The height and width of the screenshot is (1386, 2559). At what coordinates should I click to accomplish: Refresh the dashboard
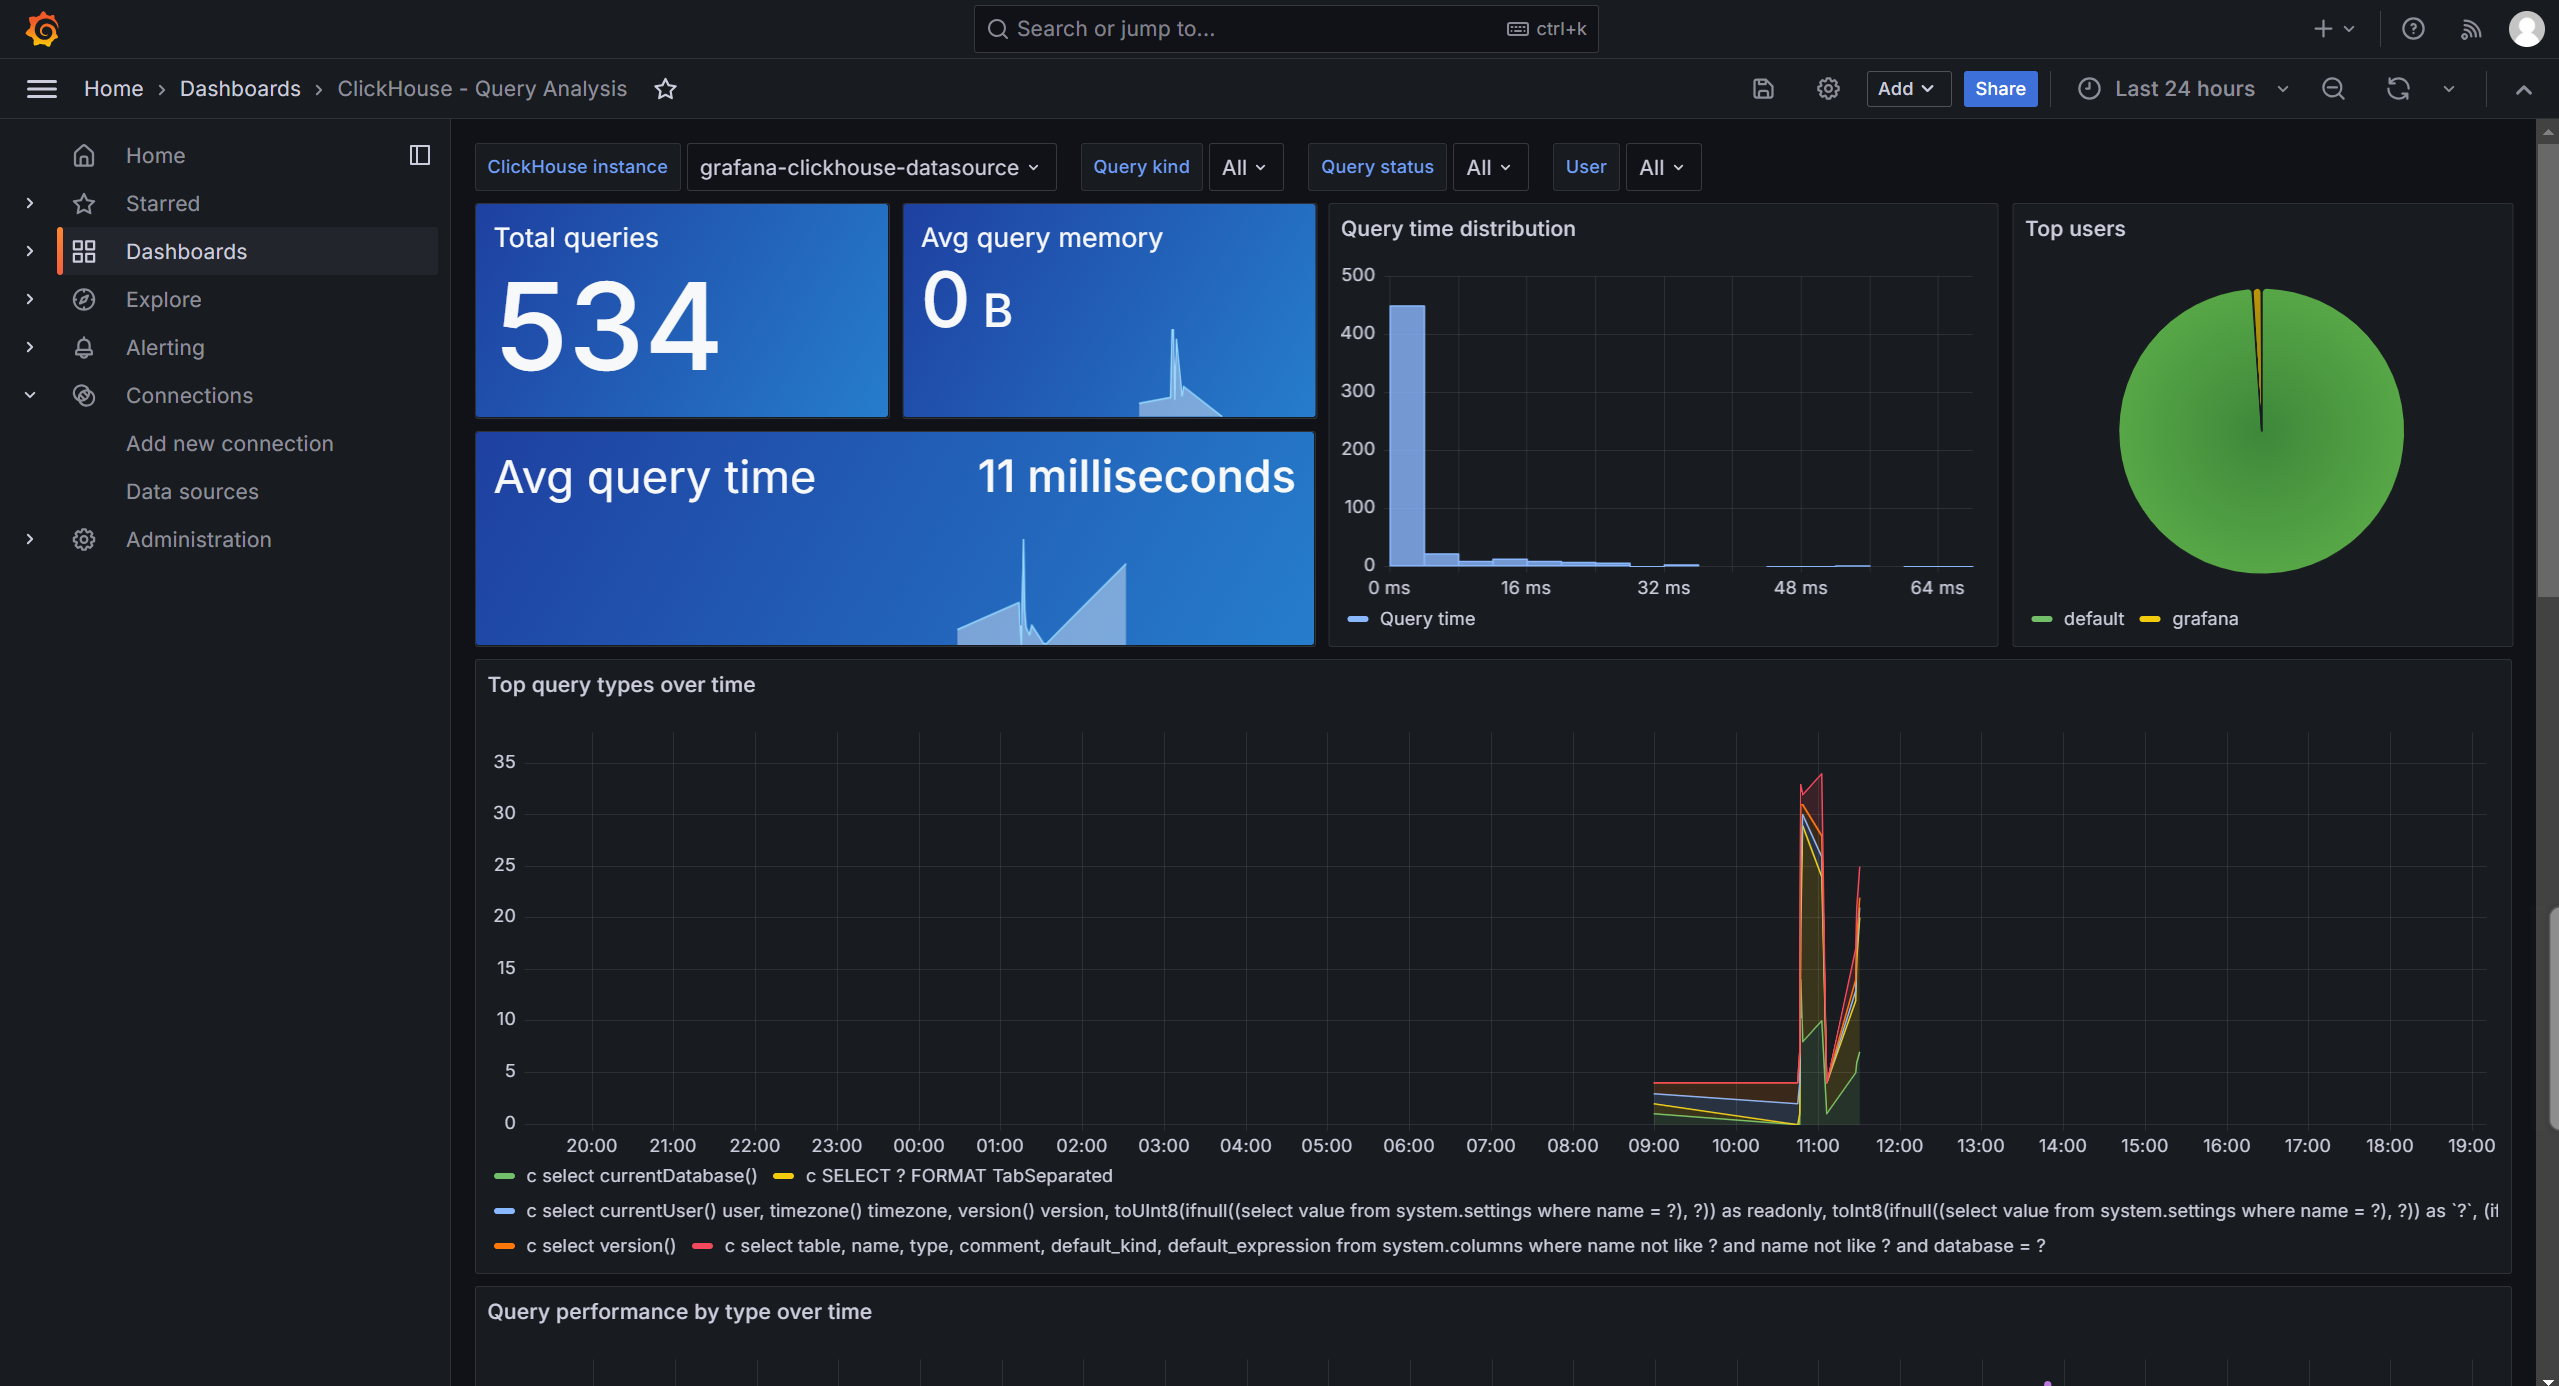[x=2398, y=89]
